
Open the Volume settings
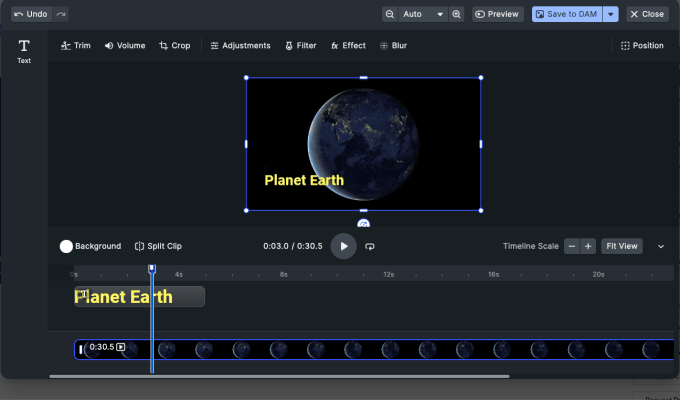tap(124, 46)
